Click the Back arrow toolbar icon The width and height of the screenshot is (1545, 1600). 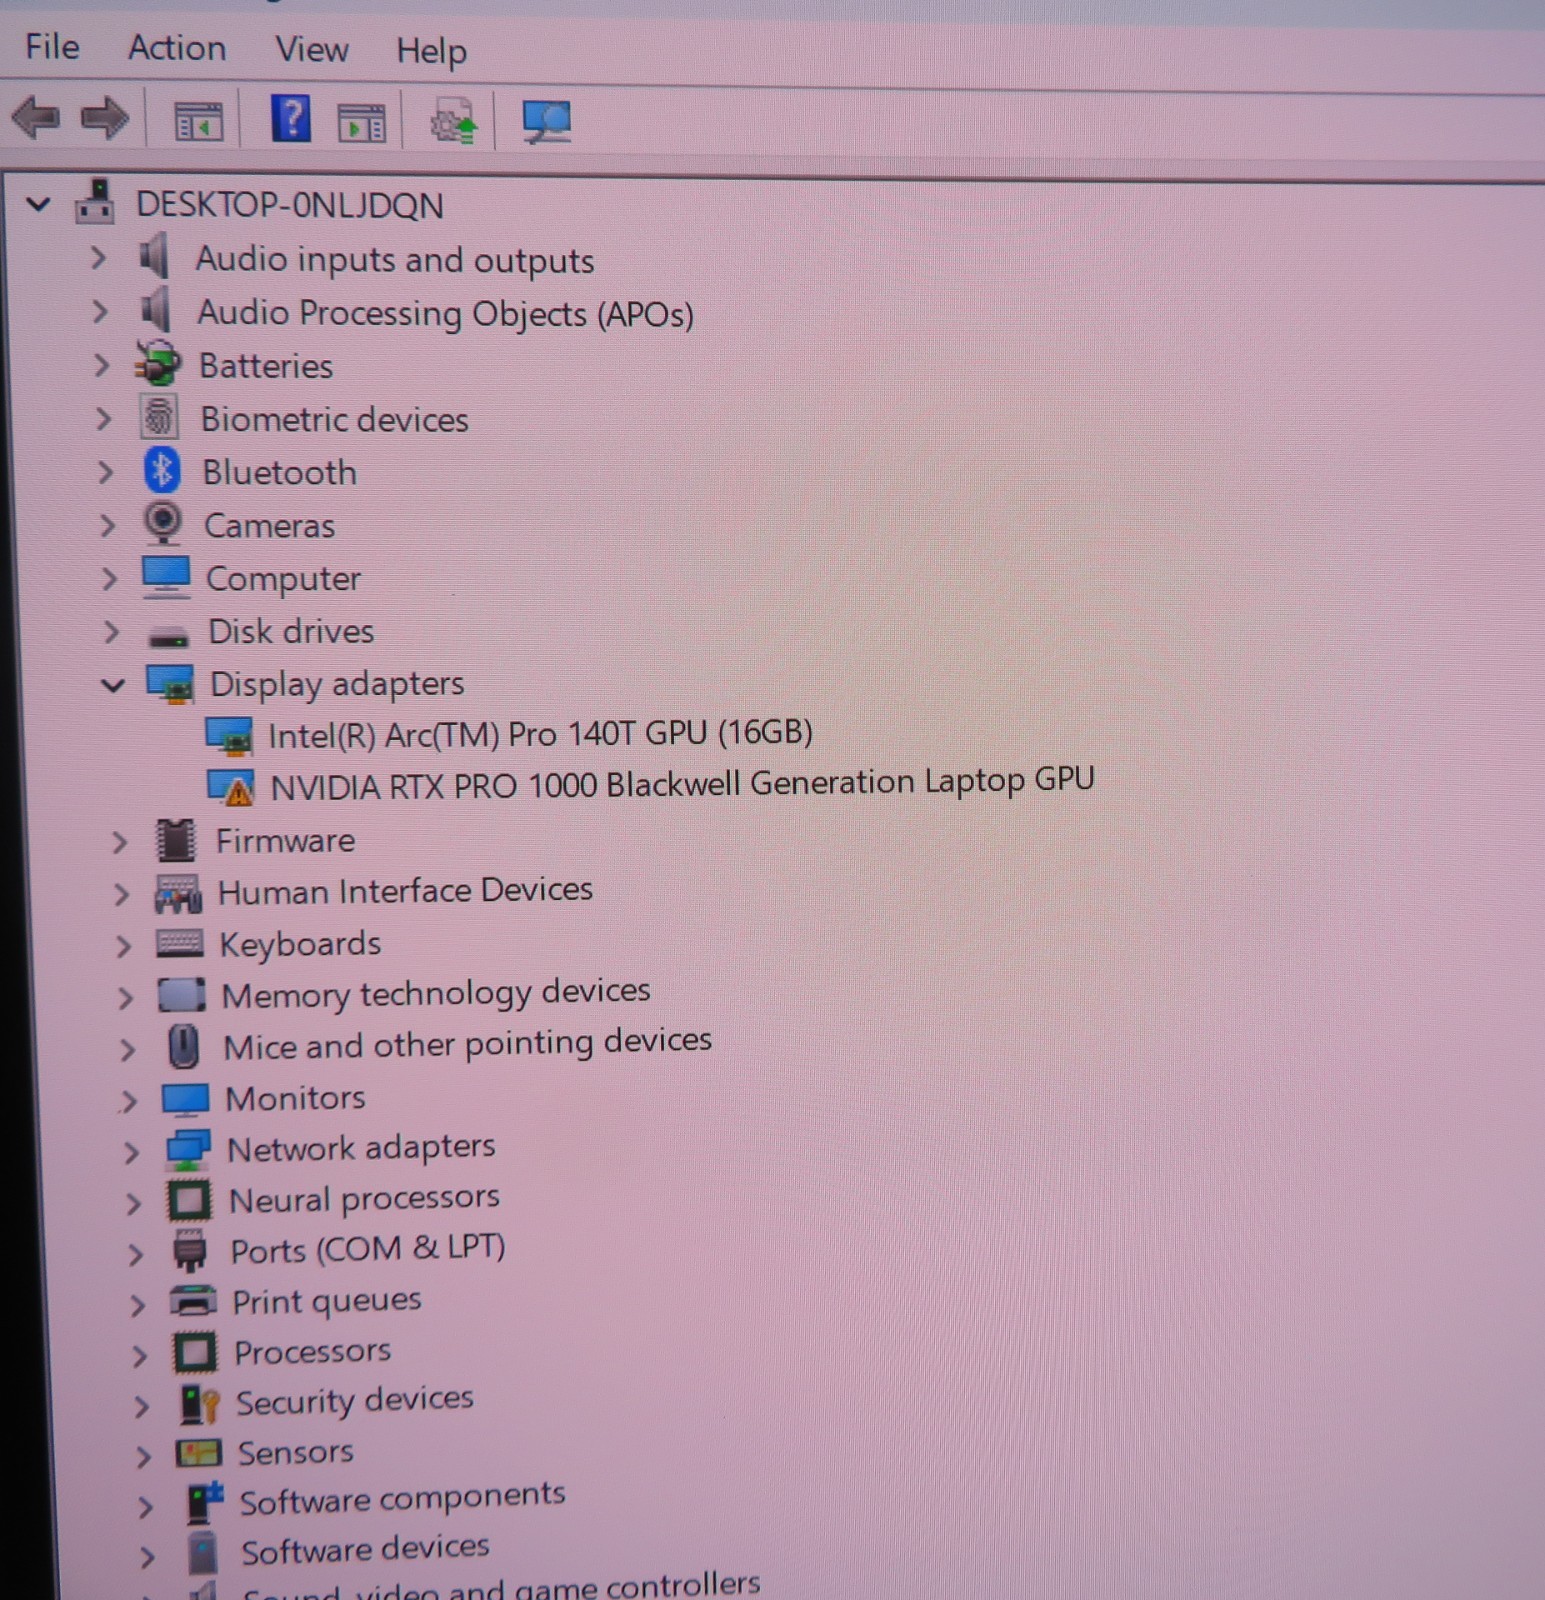click(x=36, y=118)
